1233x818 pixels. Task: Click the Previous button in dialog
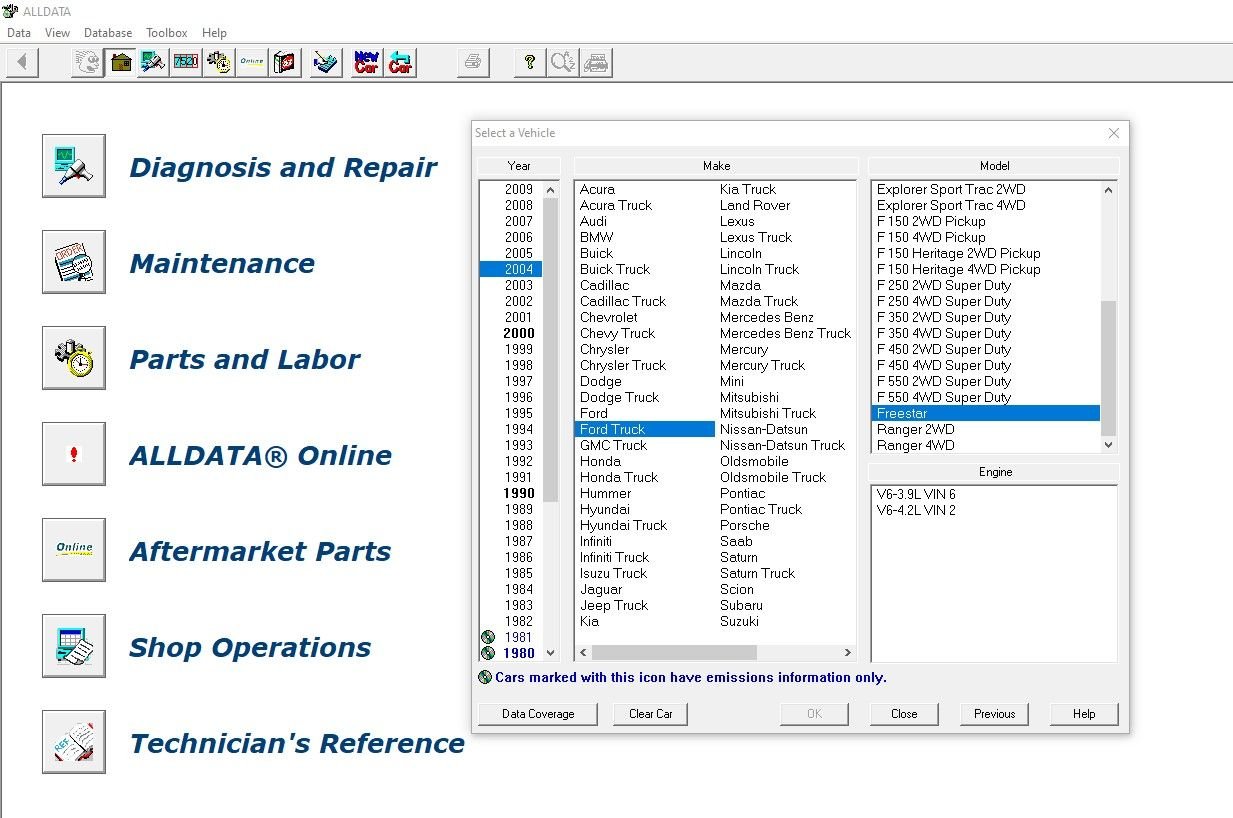[x=994, y=714]
